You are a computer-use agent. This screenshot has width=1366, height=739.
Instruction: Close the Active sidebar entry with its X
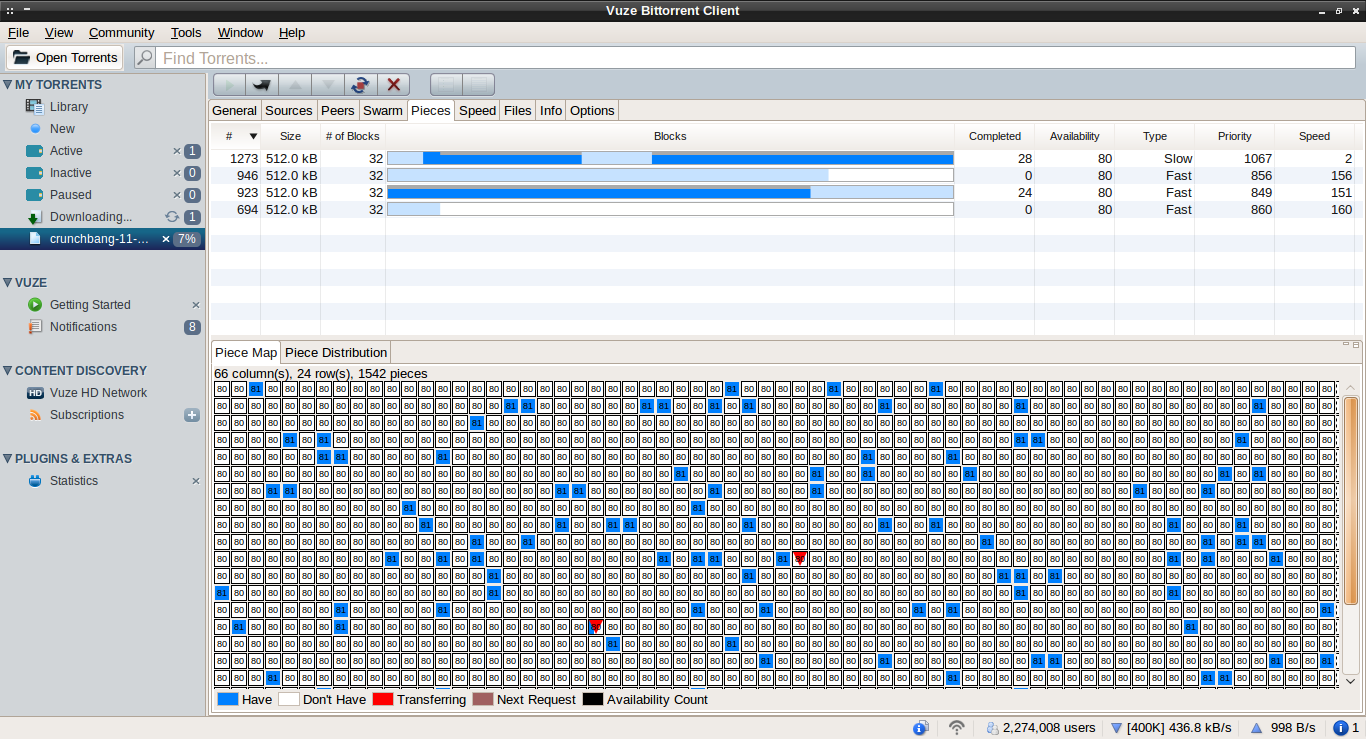177,151
